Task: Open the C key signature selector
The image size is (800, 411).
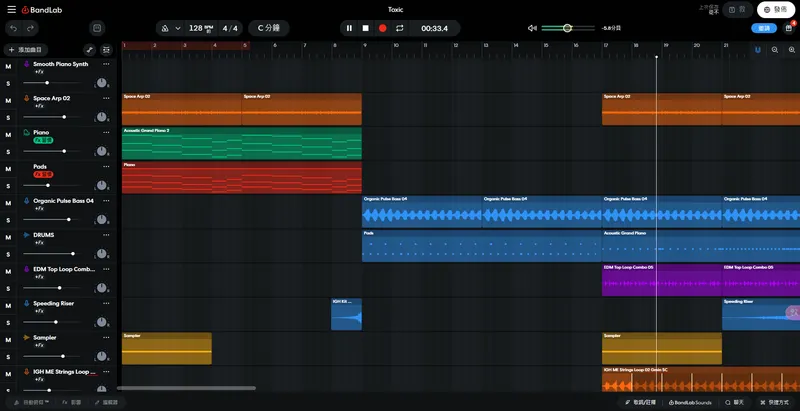Action: pos(268,28)
